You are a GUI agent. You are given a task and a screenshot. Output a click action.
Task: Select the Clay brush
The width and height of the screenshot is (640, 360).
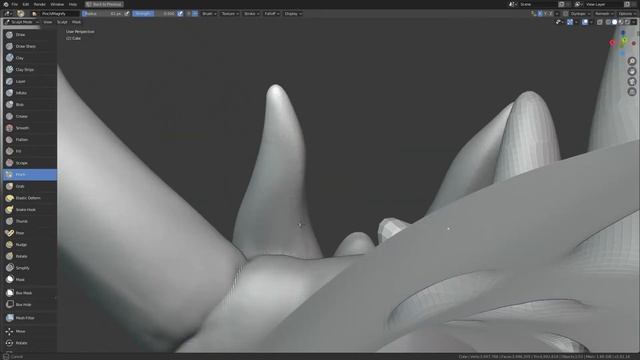[29, 58]
